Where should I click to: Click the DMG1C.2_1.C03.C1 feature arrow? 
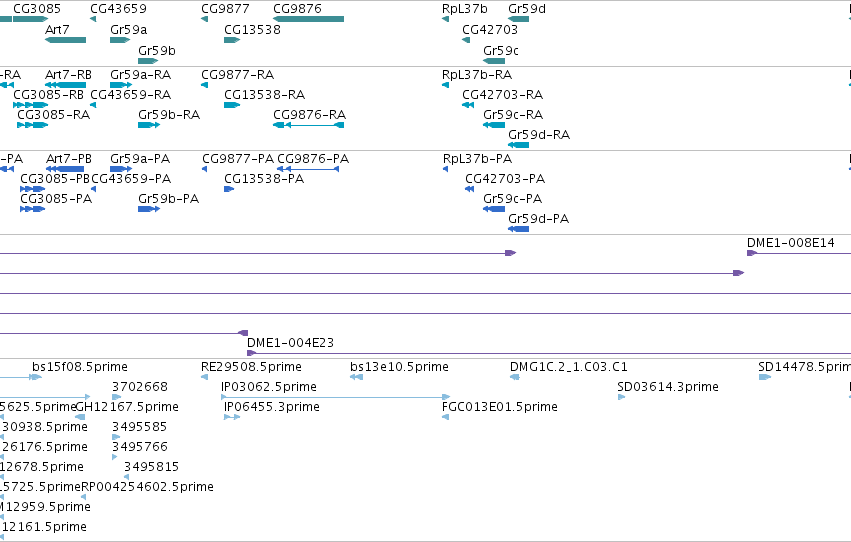tap(515, 377)
